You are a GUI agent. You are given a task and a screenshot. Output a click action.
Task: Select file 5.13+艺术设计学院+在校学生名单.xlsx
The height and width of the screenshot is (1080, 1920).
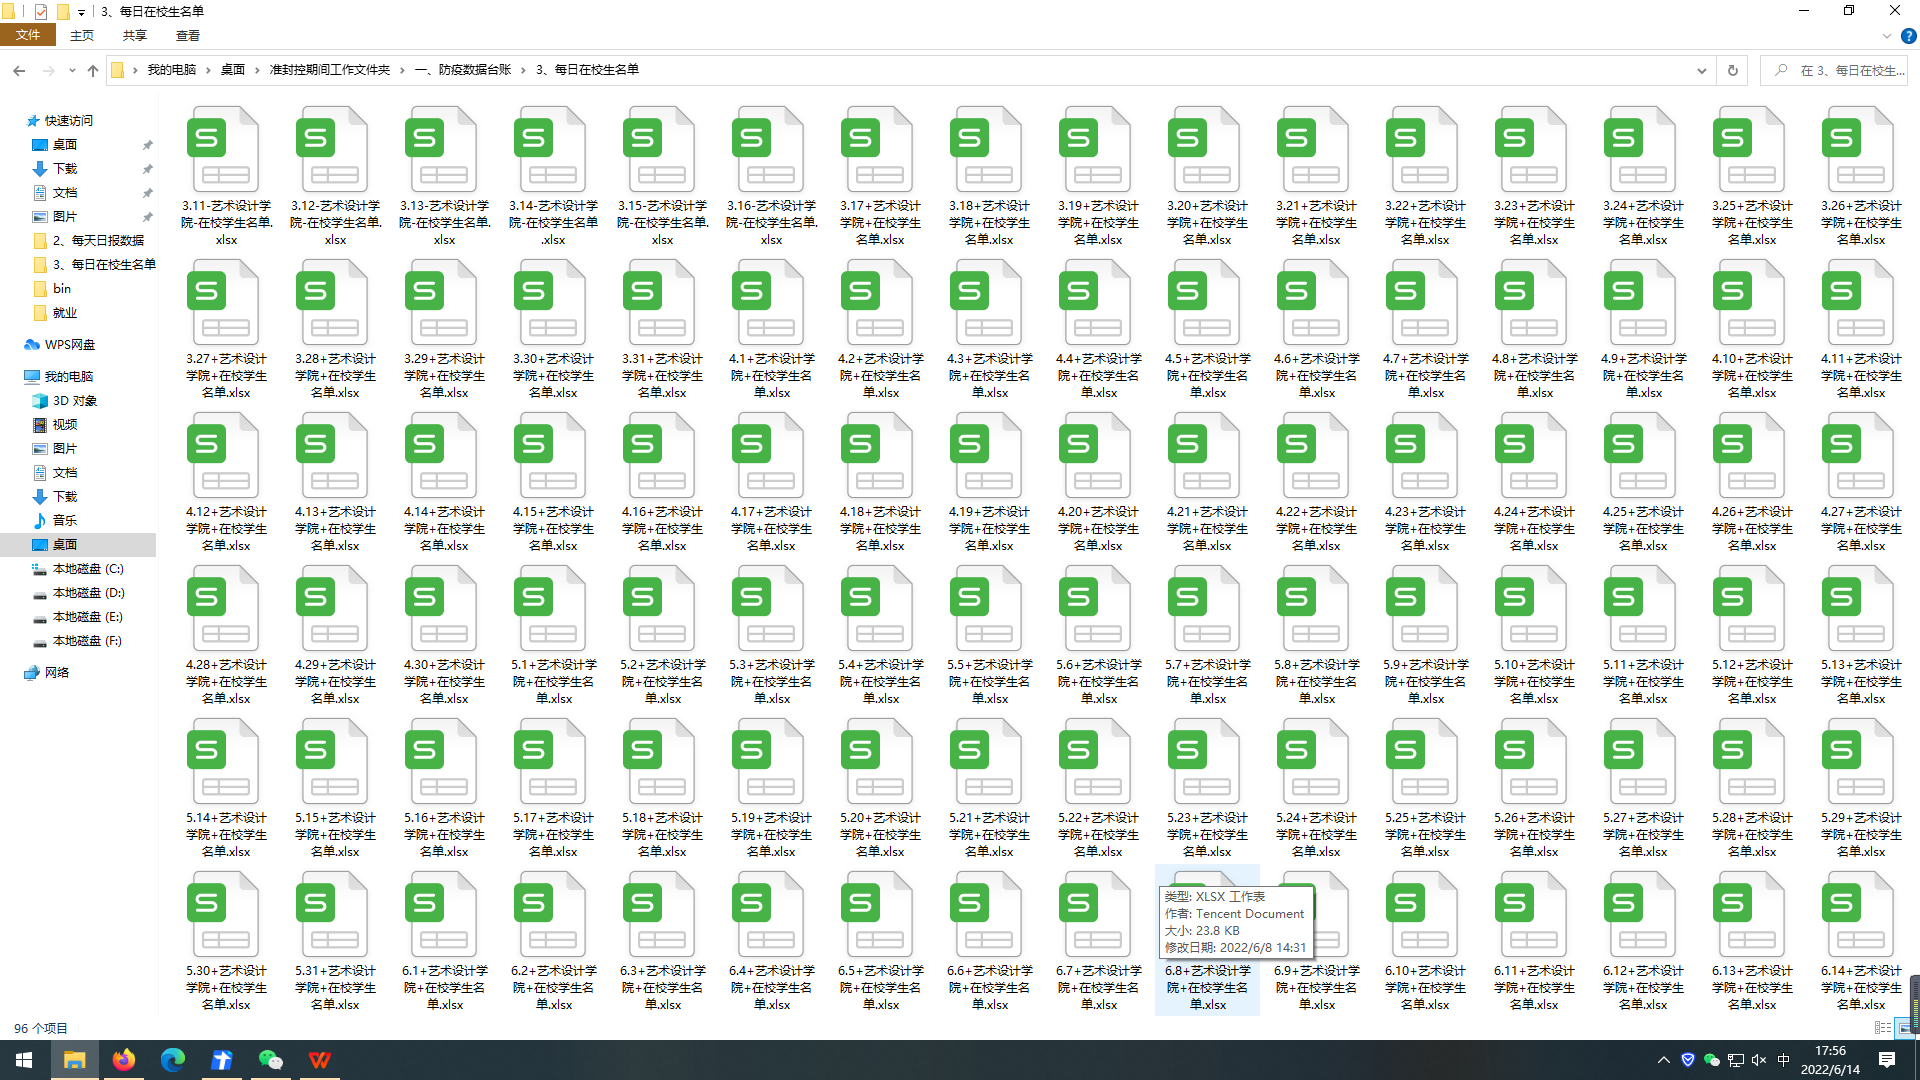click(1861, 636)
